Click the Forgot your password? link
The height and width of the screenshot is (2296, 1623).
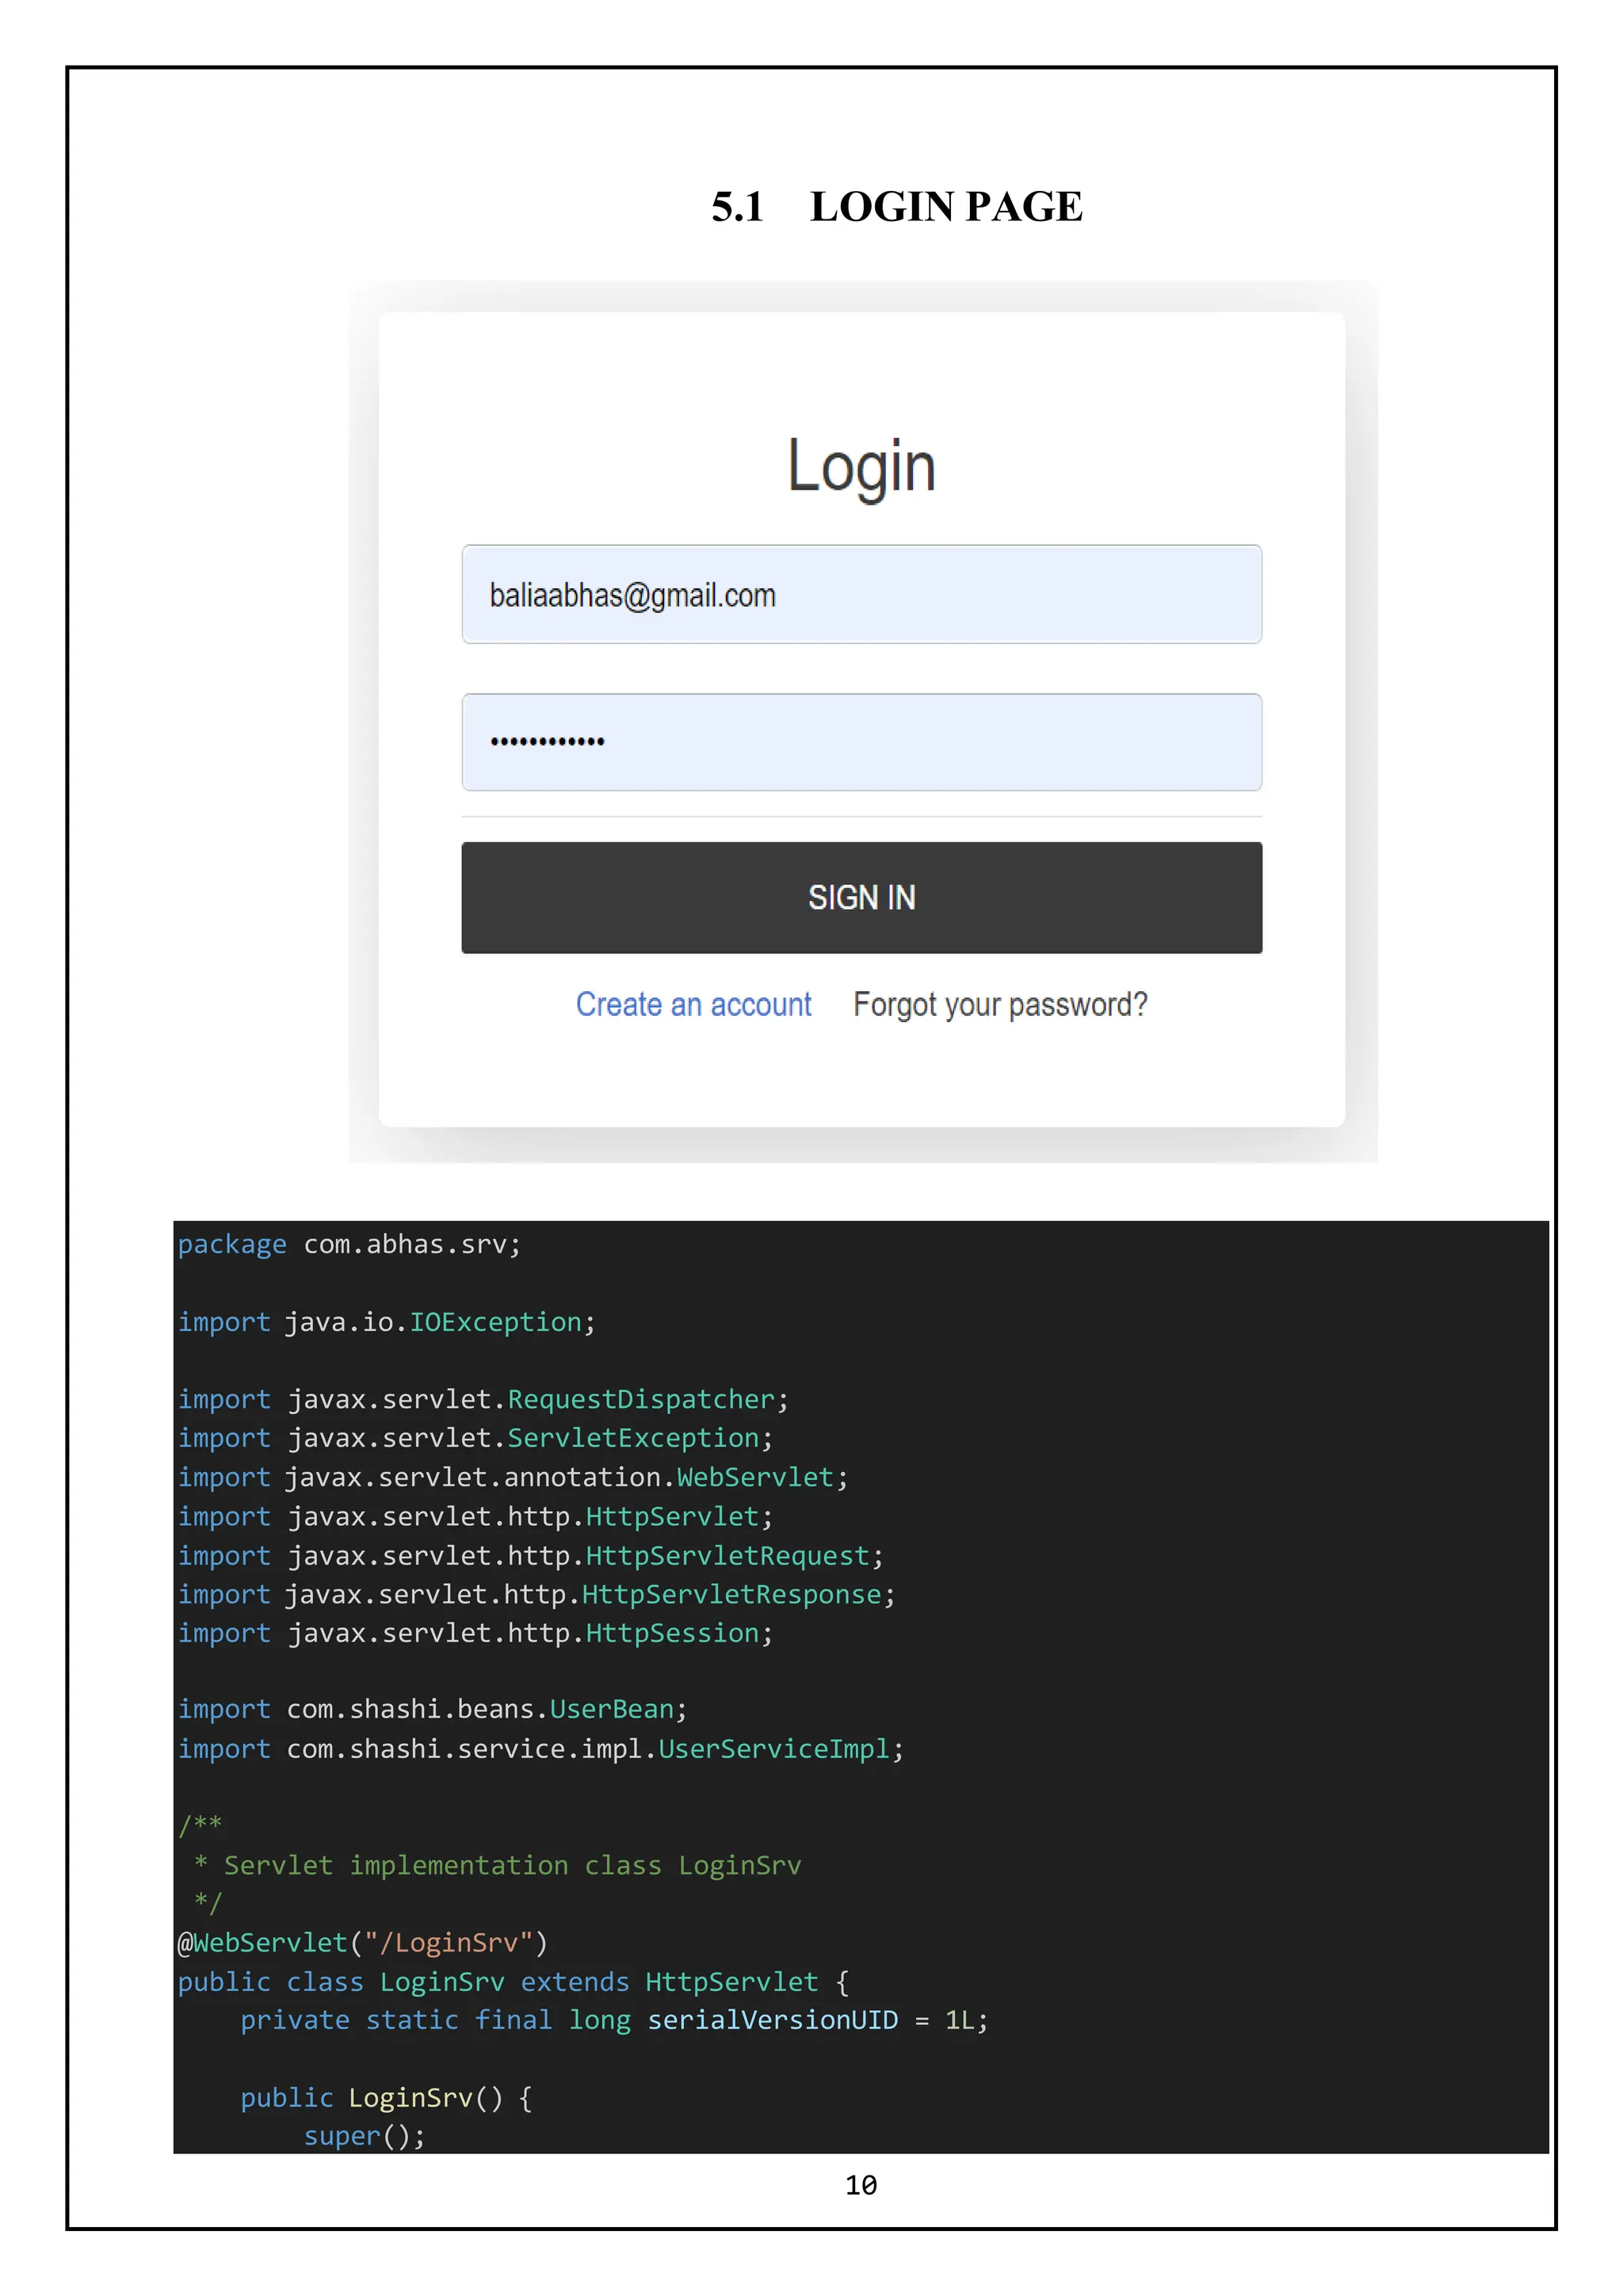tap(1000, 1005)
